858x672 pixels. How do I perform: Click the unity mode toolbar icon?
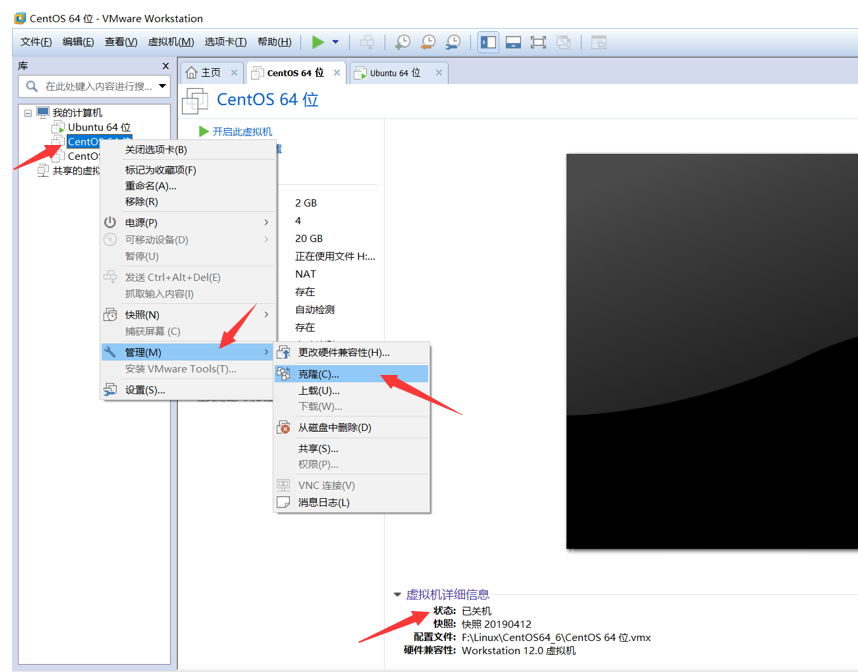coord(564,42)
